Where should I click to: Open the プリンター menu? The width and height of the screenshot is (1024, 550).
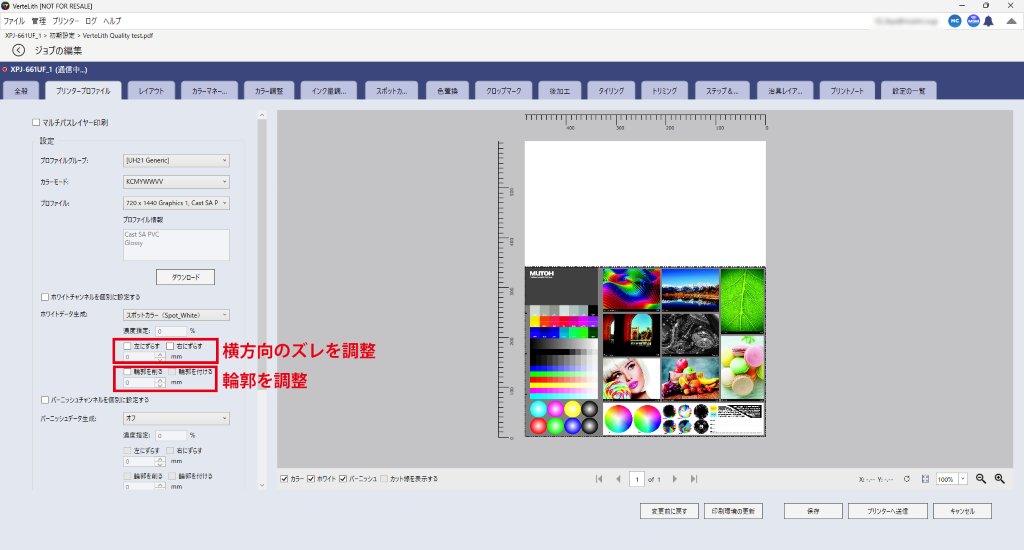66,20
